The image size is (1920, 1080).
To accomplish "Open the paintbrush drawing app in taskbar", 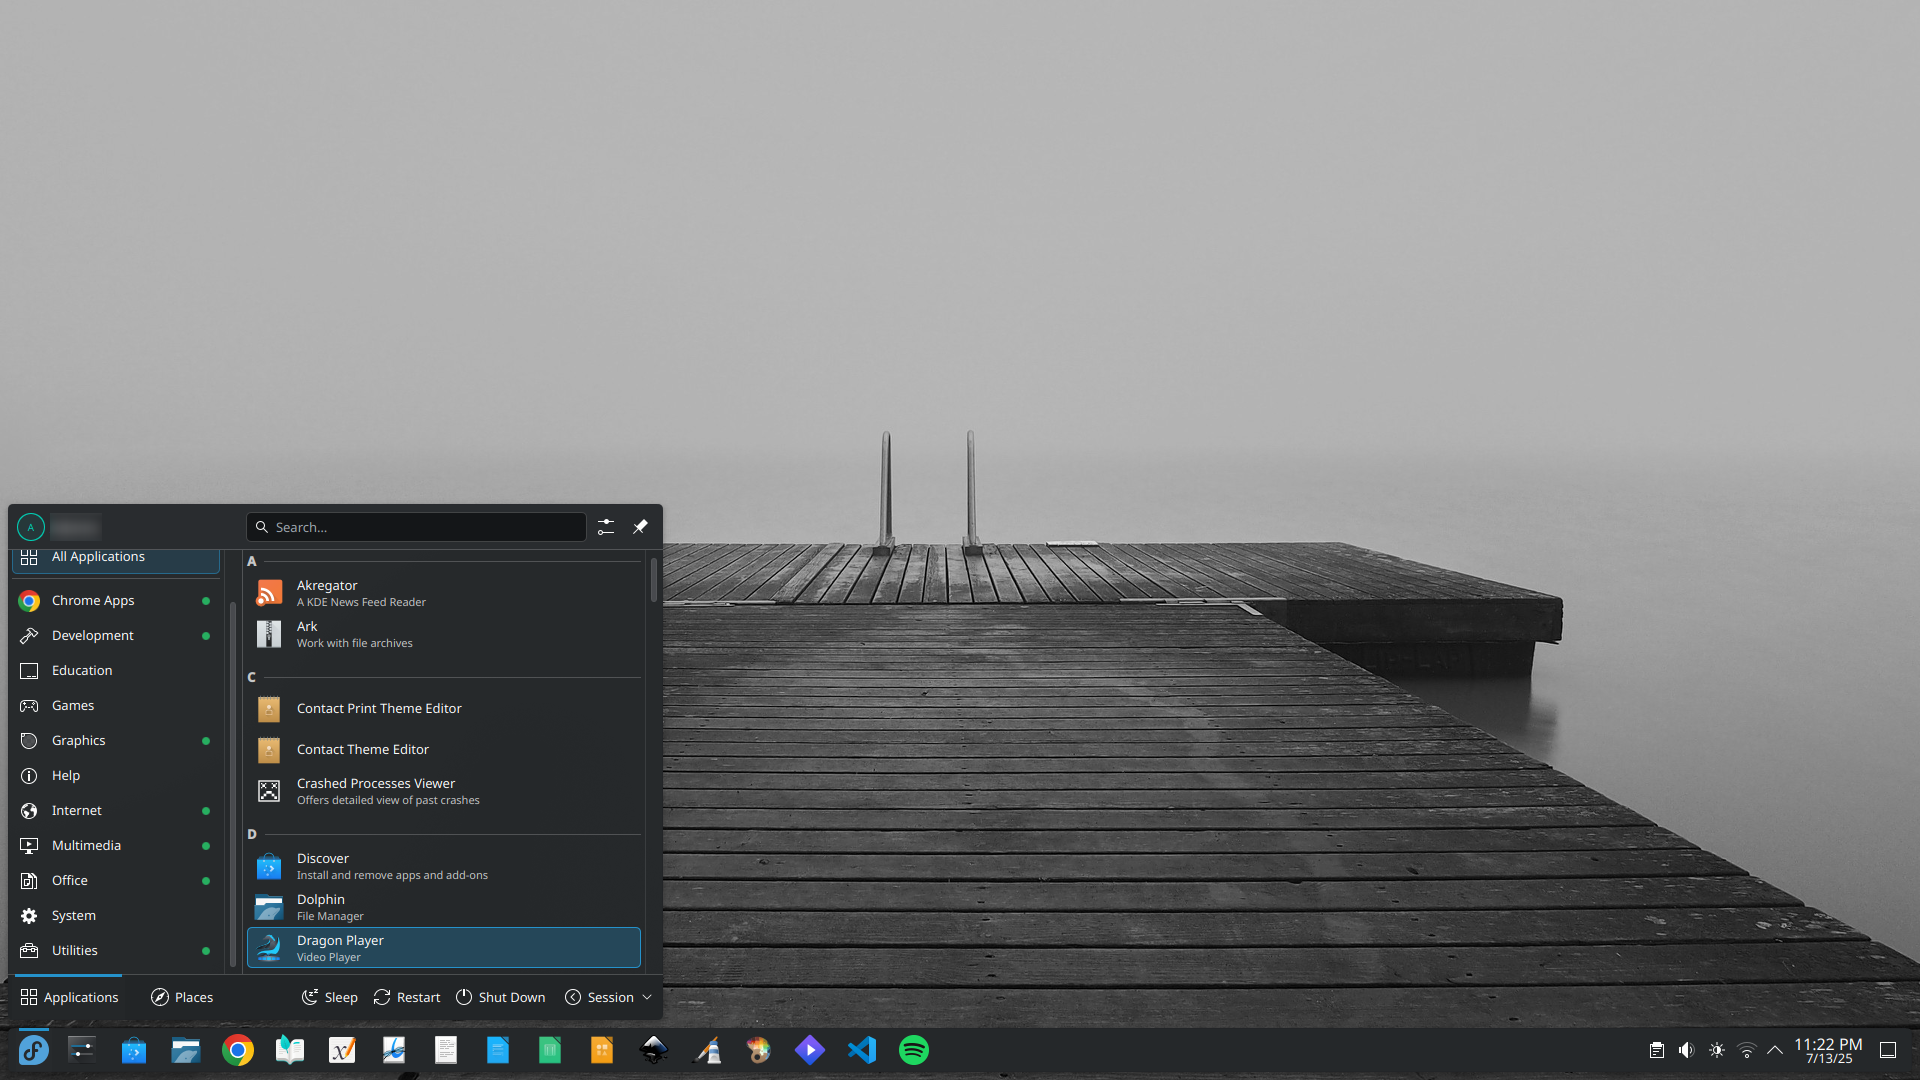I will pos(706,1050).
